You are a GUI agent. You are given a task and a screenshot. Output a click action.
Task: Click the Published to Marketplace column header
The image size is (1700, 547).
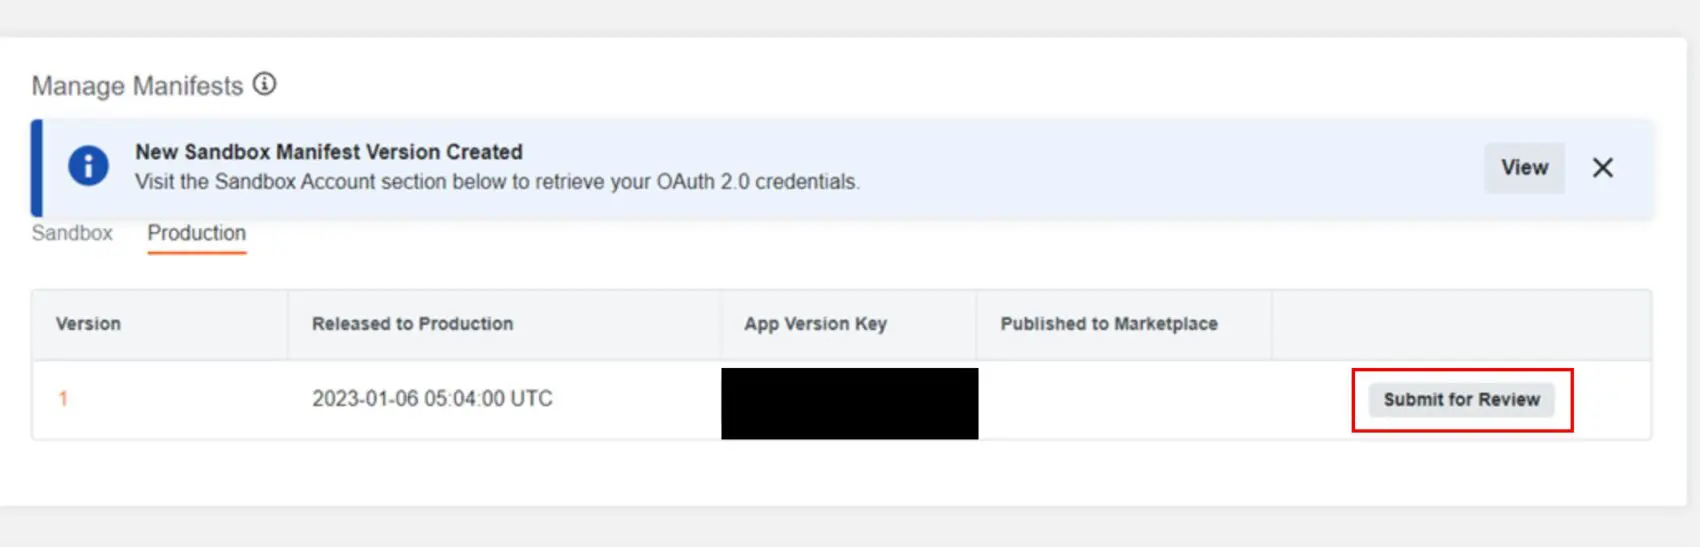coord(1109,324)
